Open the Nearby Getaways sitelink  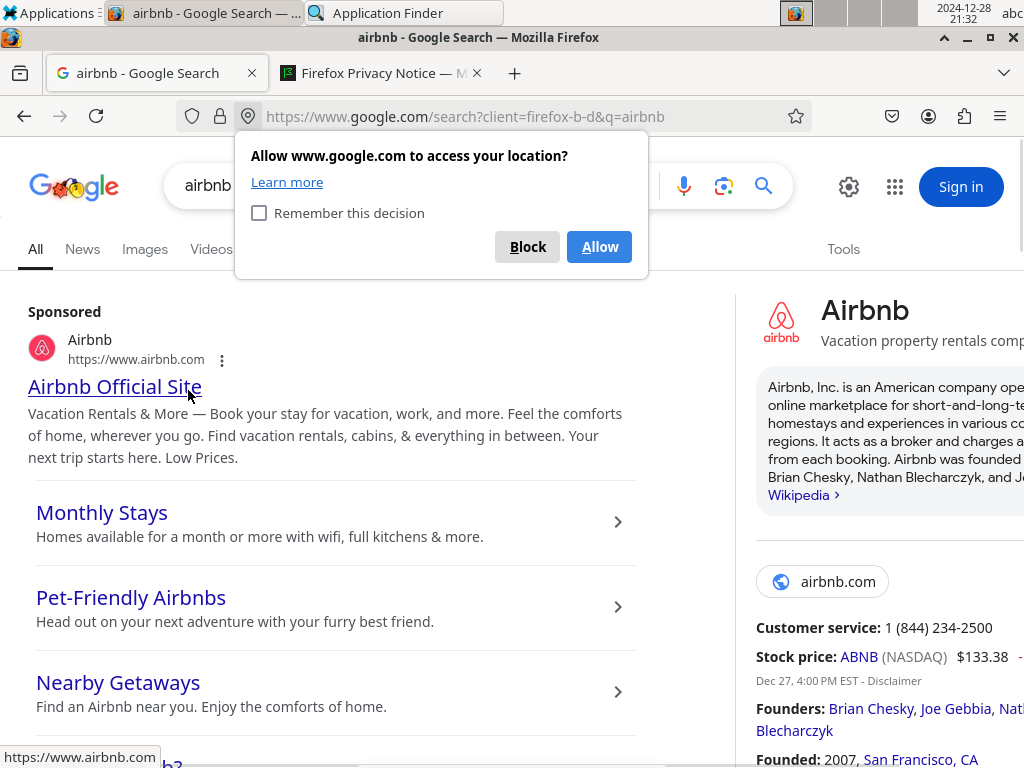[118, 682]
